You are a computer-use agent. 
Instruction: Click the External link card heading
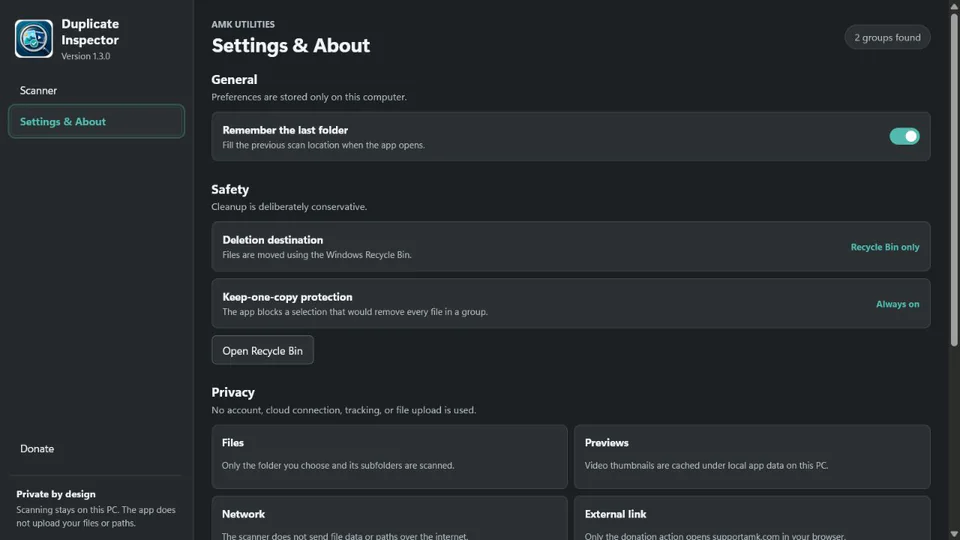pyautogui.click(x=615, y=514)
